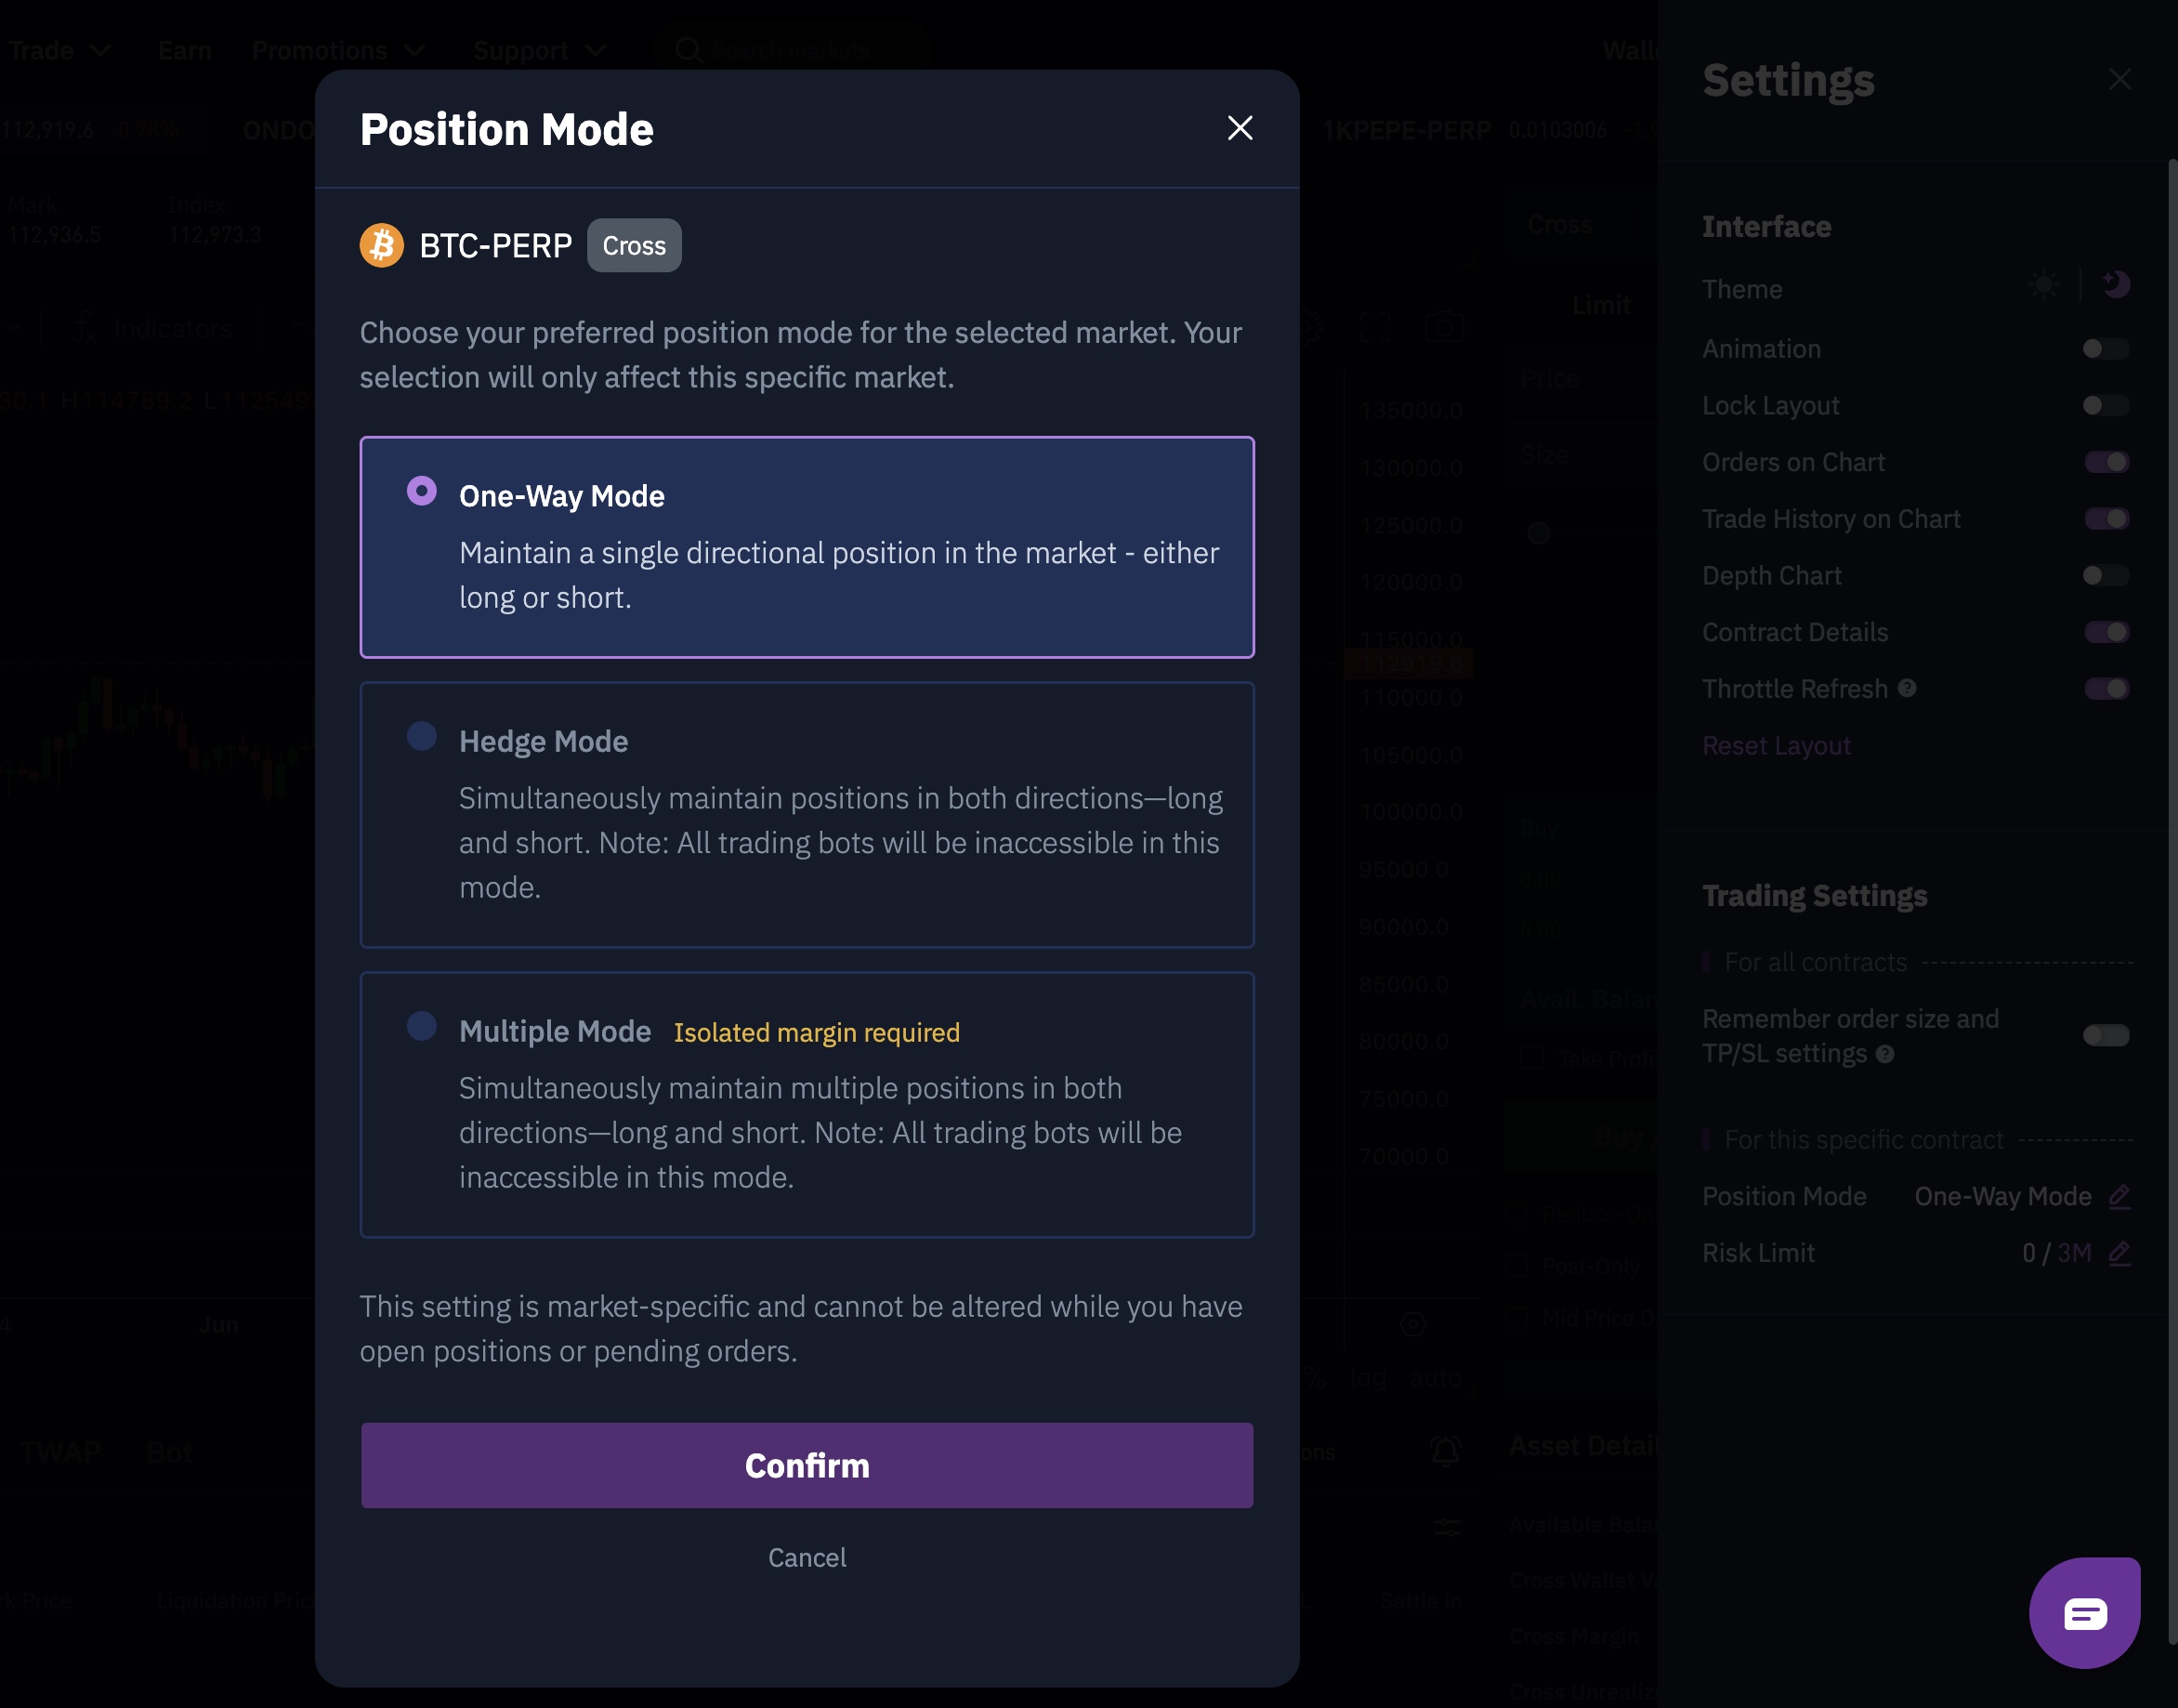Expand the Trade menu dropdown
This screenshot has height=1708, width=2178.
tap(58, 50)
